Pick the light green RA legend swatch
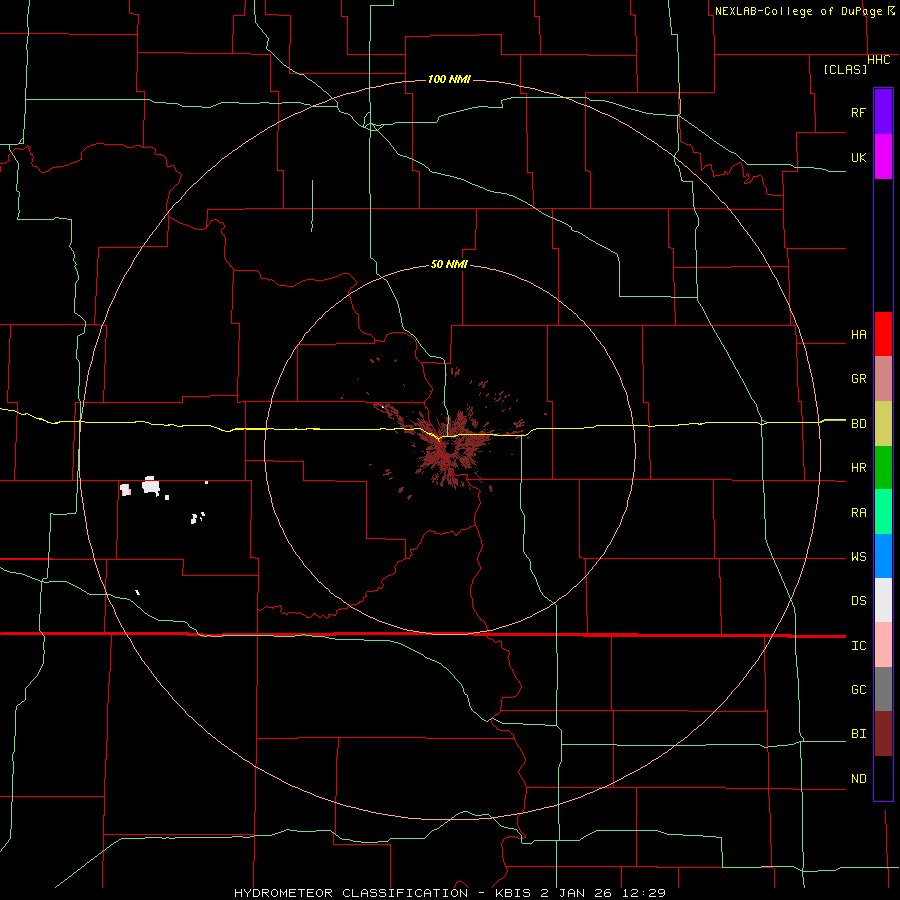Screen dimensions: 900x900 (883, 512)
